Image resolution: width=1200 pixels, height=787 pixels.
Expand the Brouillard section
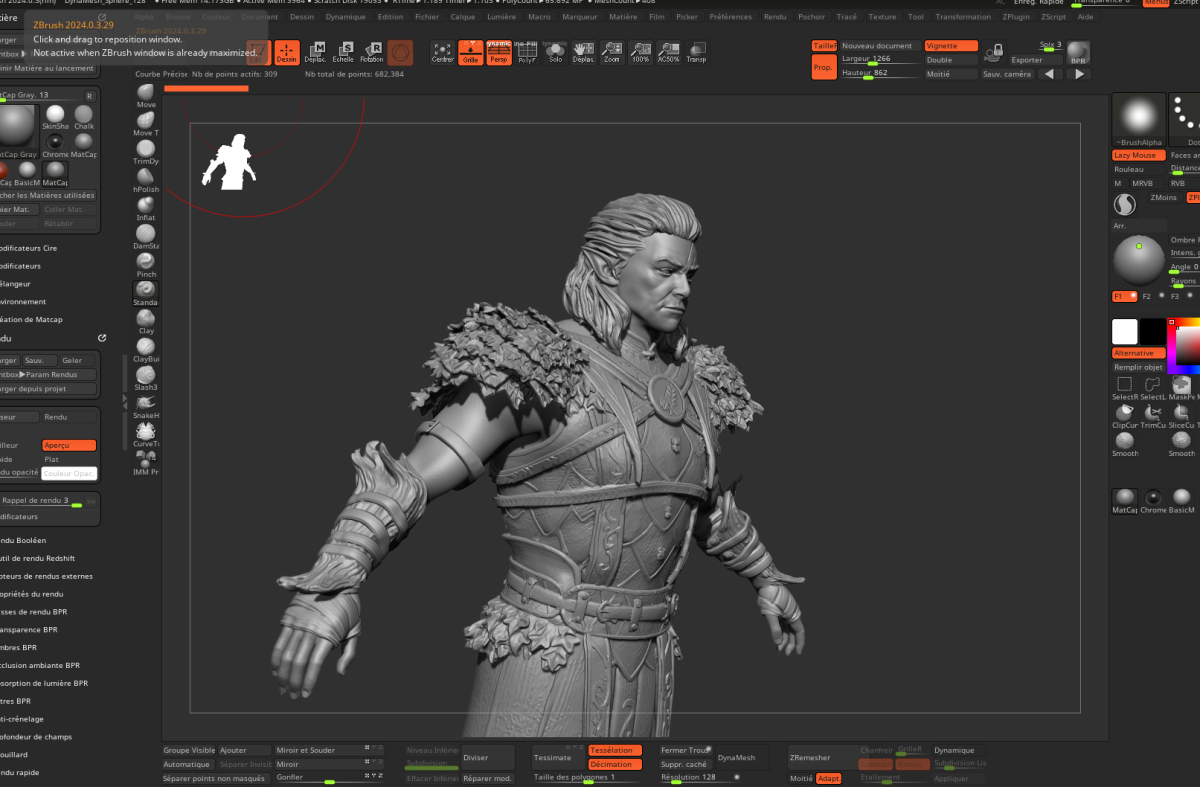click(14, 754)
